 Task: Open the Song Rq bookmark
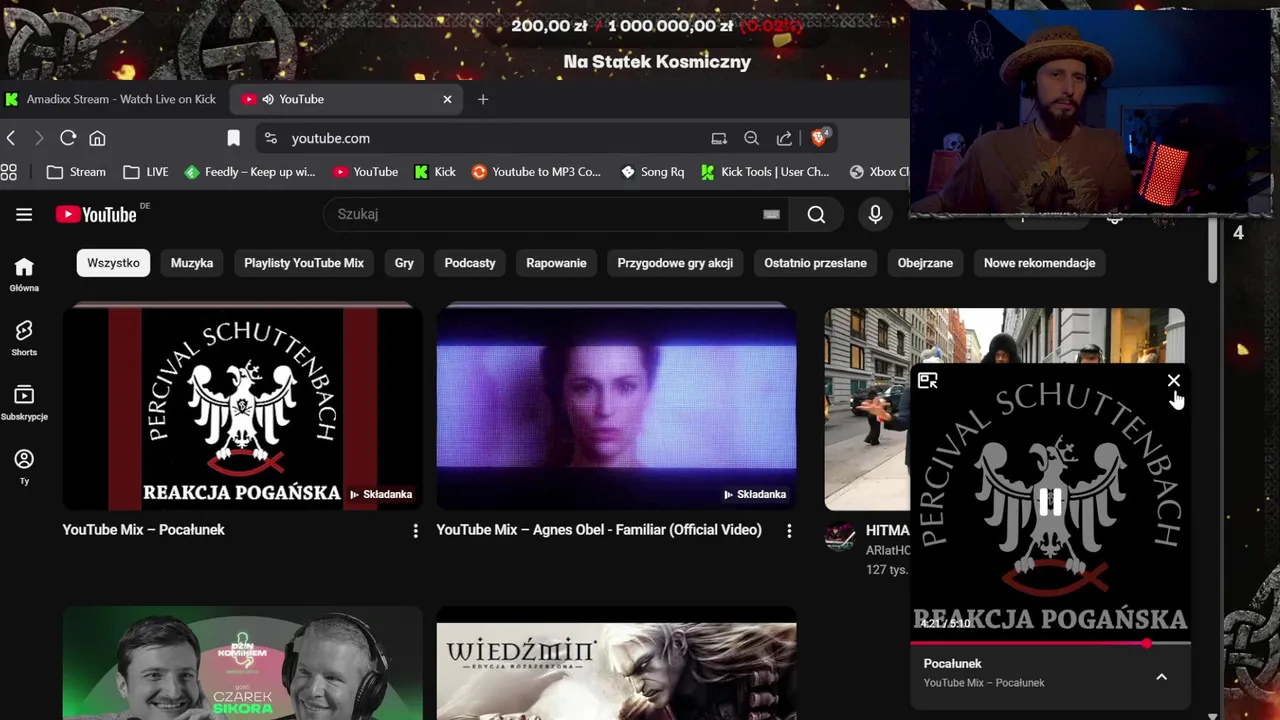tap(652, 172)
